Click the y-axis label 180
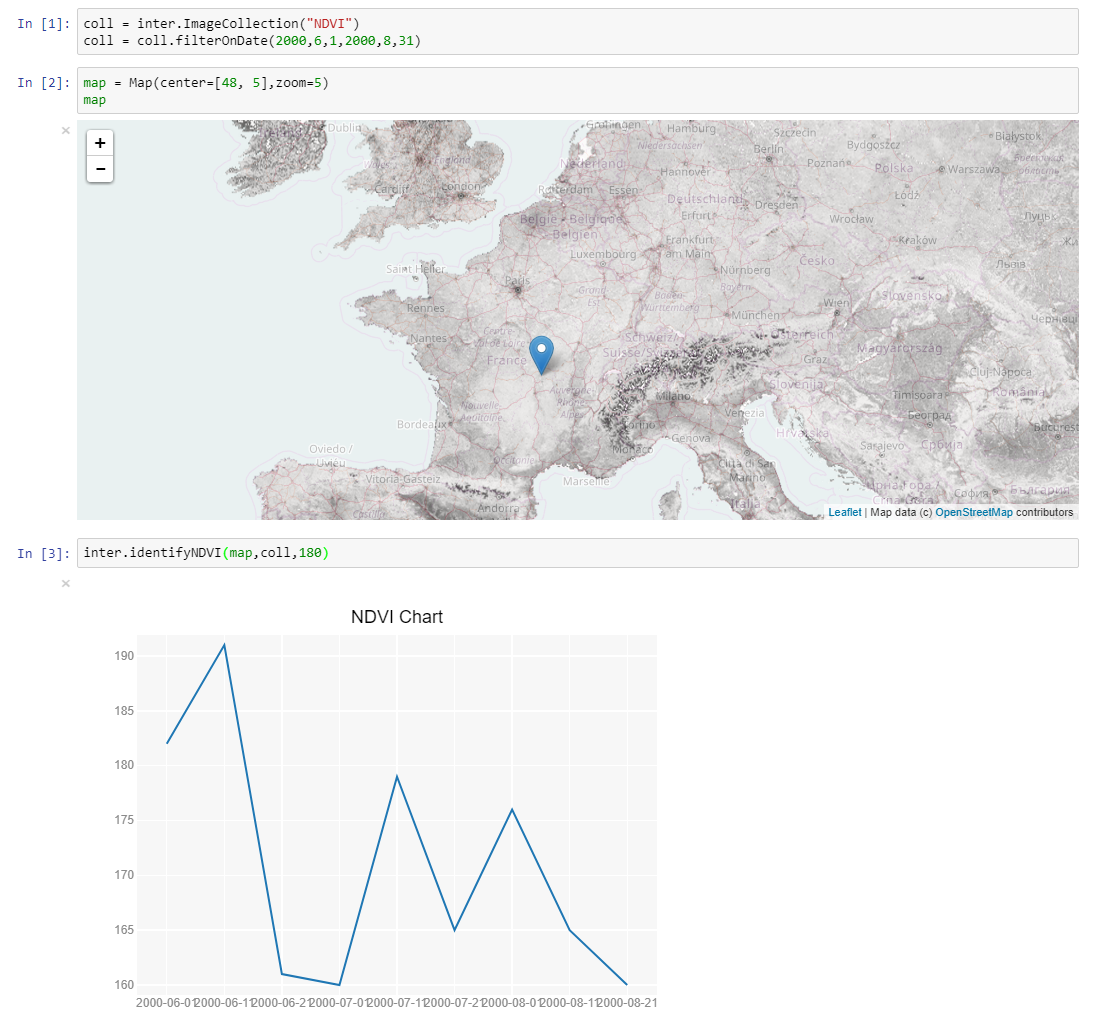1093x1028 pixels. point(124,765)
